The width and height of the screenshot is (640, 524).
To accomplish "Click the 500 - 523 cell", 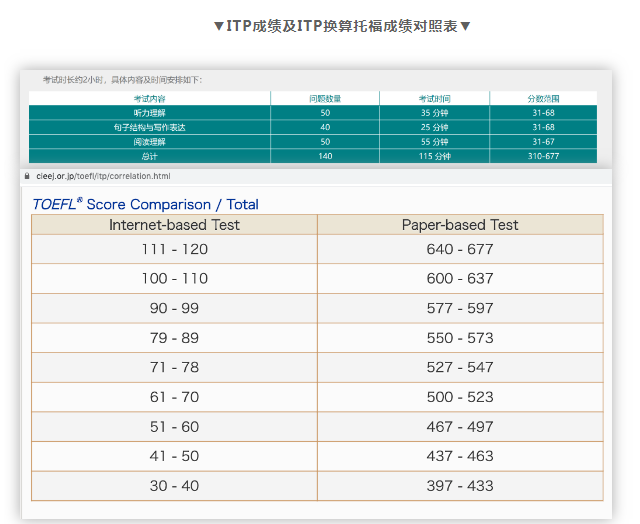I will click(x=460, y=397).
